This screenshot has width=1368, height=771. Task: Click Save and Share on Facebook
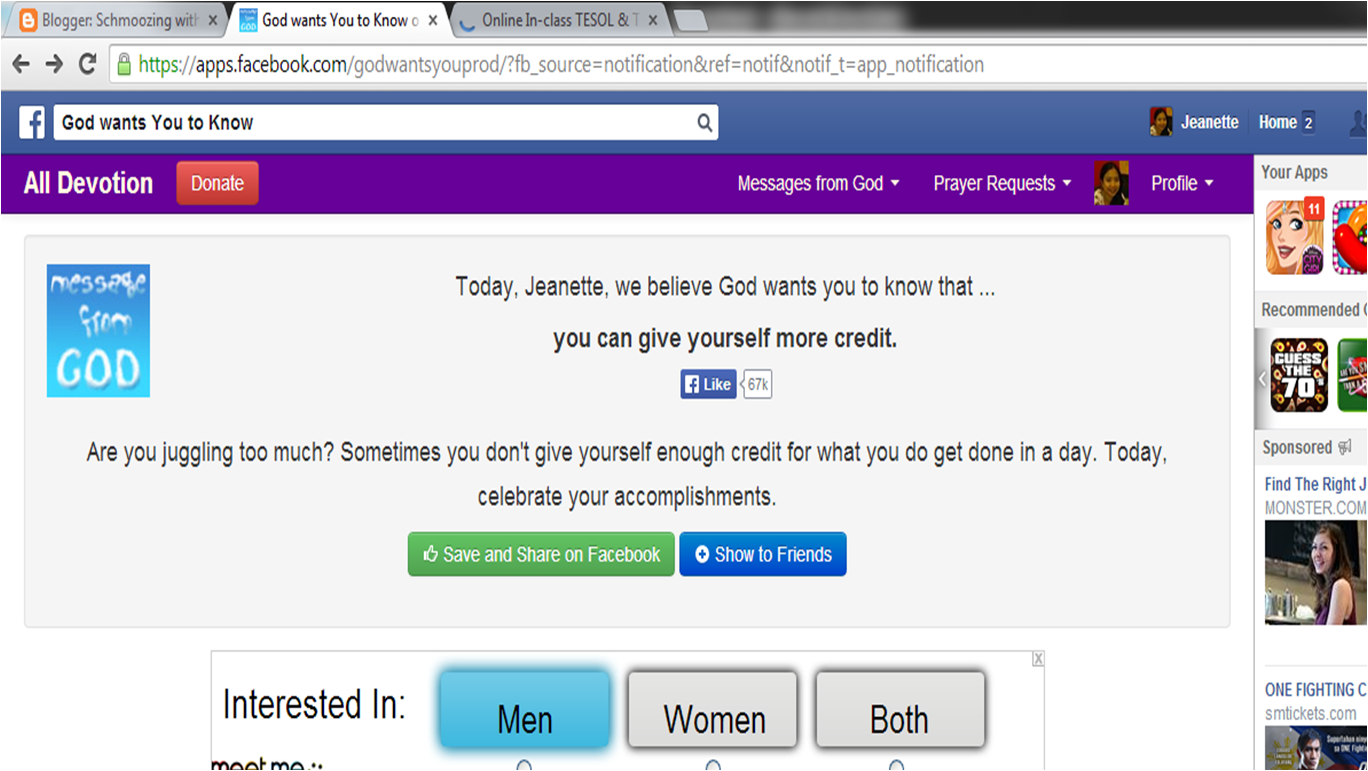pos(541,554)
